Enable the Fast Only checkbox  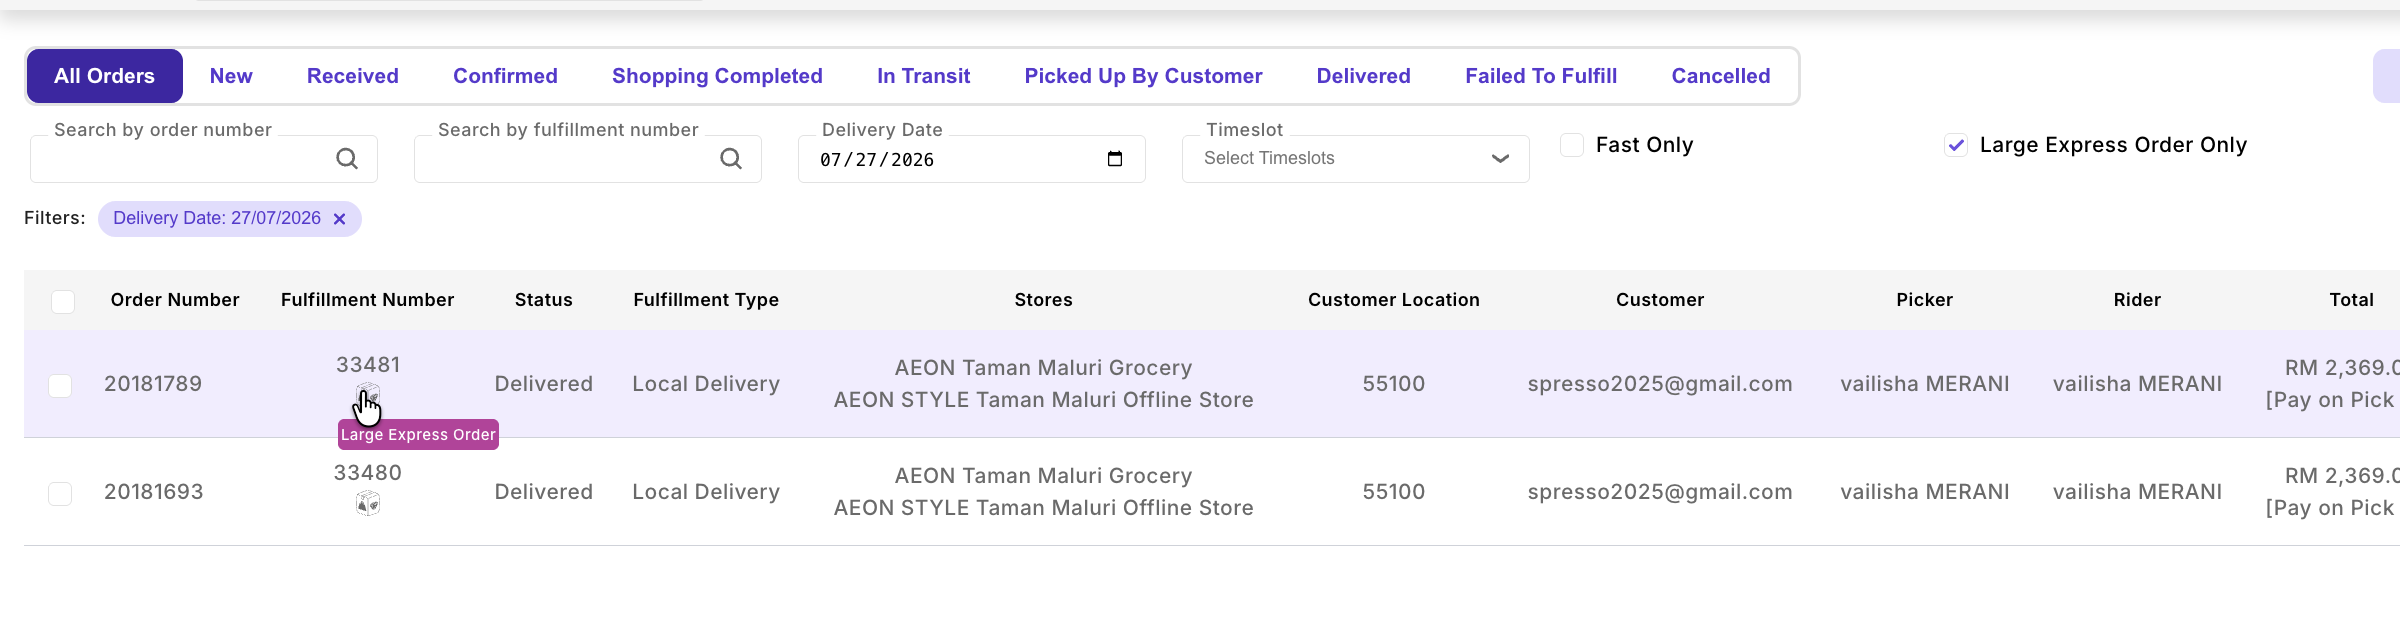click(1572, 145)
